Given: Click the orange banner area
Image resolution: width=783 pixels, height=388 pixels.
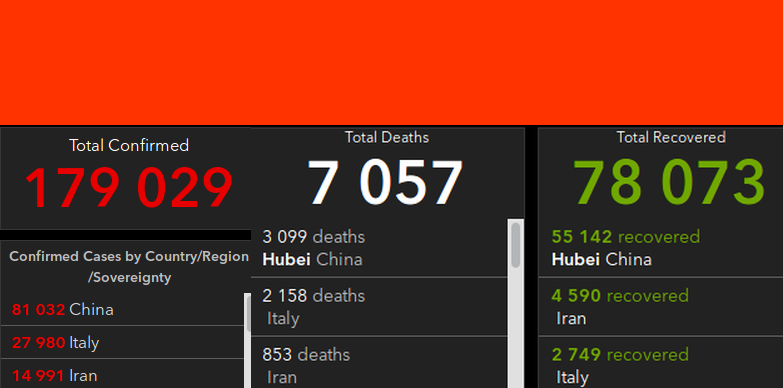Looking at the screenshot, I should click(392, 62).
